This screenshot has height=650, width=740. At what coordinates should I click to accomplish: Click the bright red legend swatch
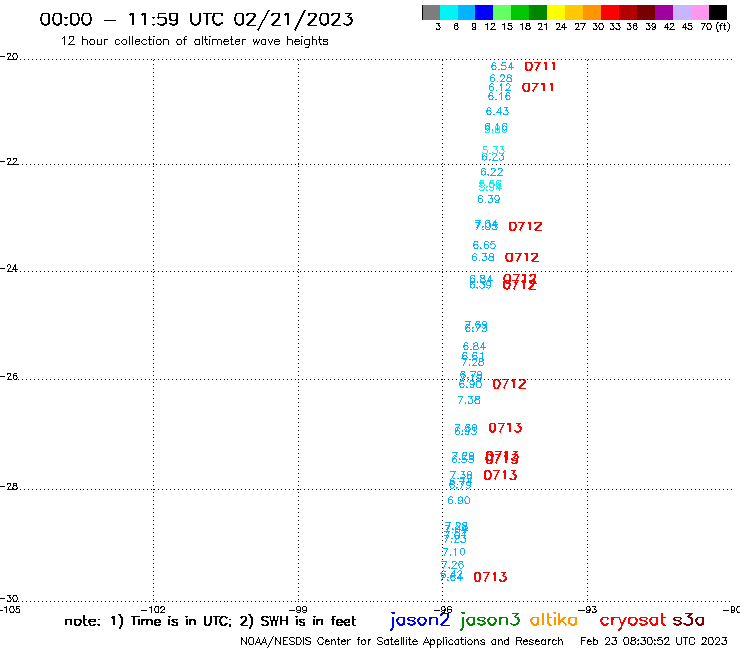610,12
